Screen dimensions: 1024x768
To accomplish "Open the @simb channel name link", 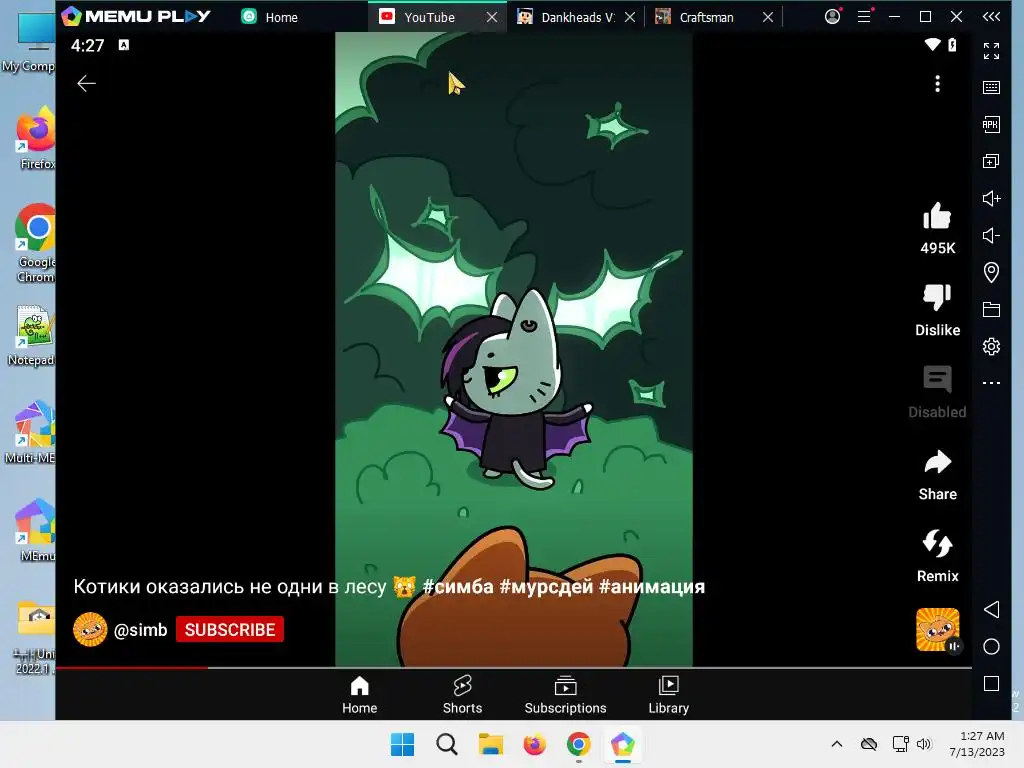I will [x=140, y=630].
